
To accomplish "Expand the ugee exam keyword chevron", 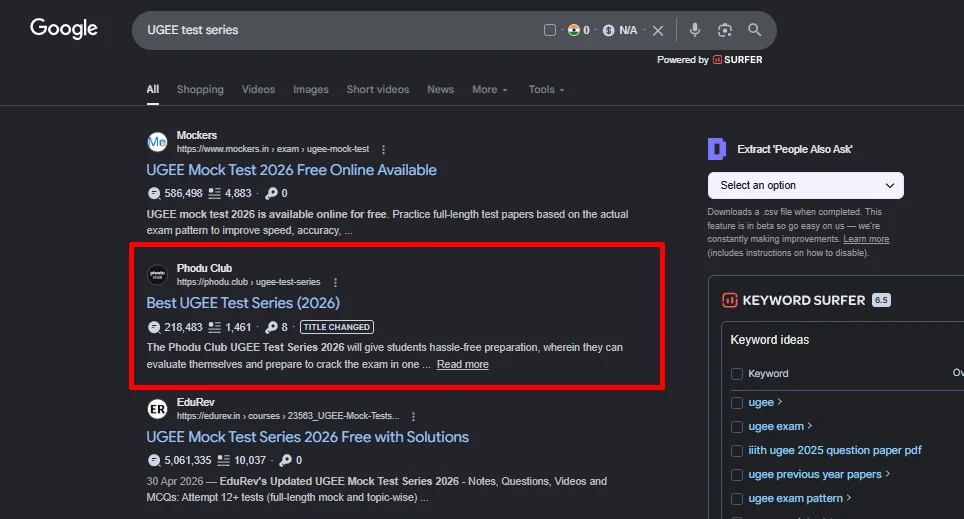I will (x=810, y=426).
